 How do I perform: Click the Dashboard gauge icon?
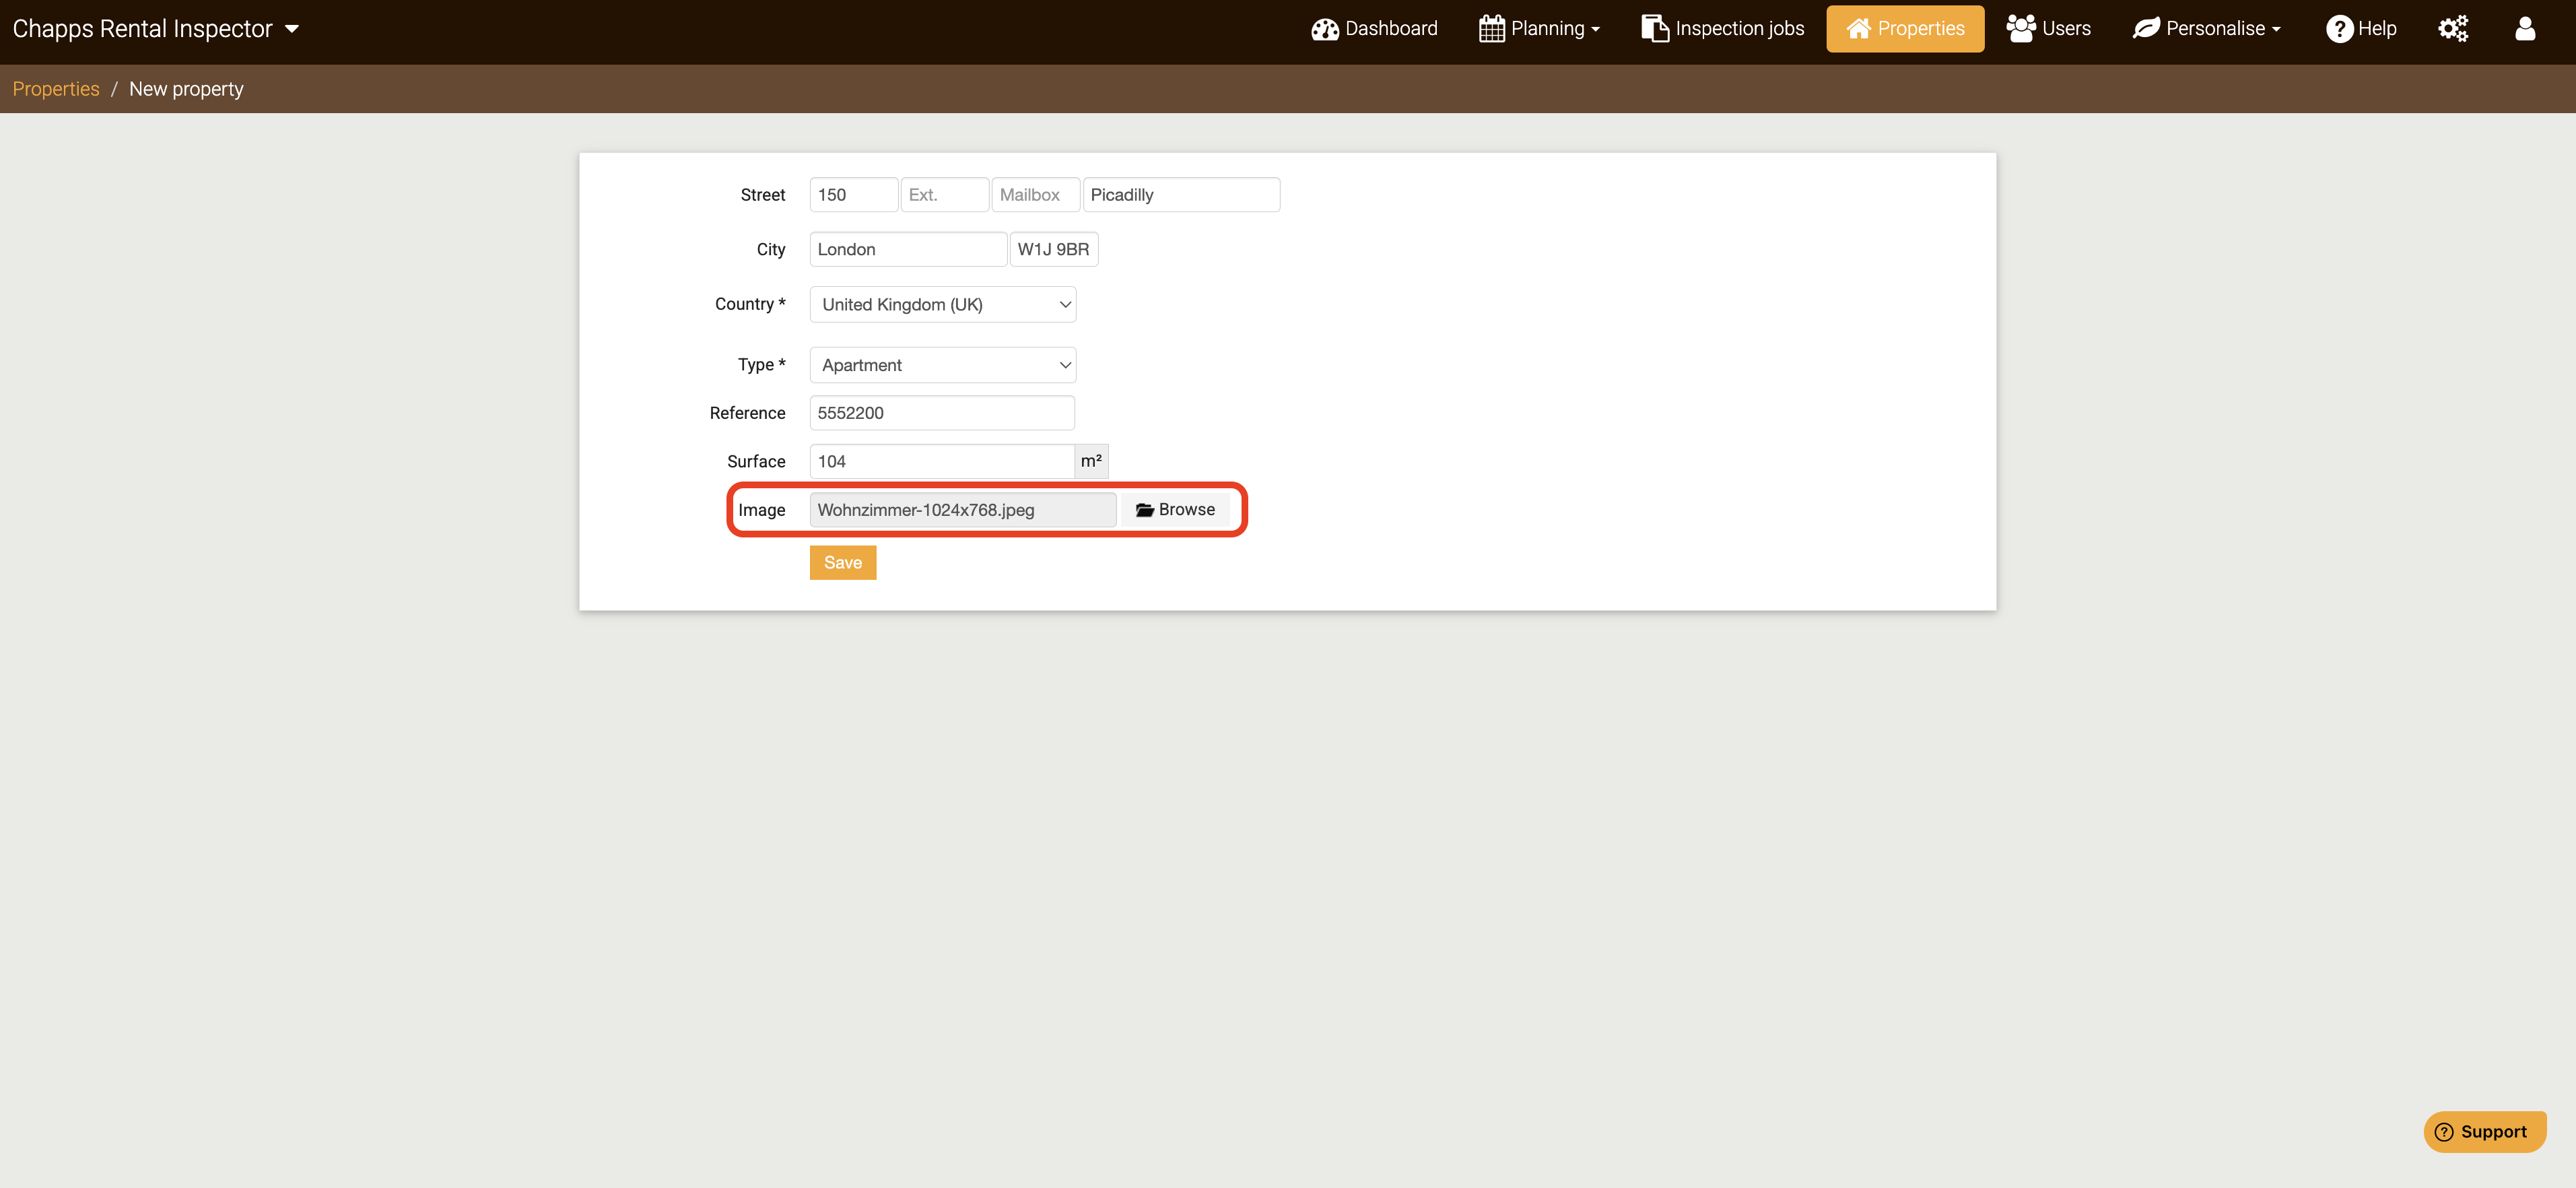tap(1325, 29)
